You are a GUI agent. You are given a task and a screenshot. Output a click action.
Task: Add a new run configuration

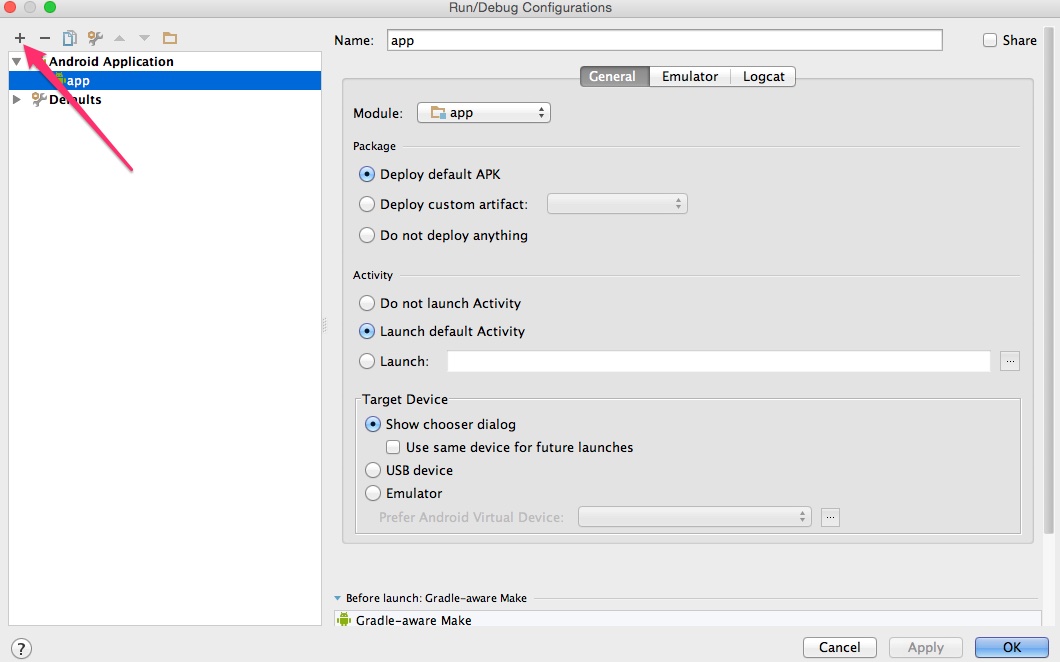point(19,38)
